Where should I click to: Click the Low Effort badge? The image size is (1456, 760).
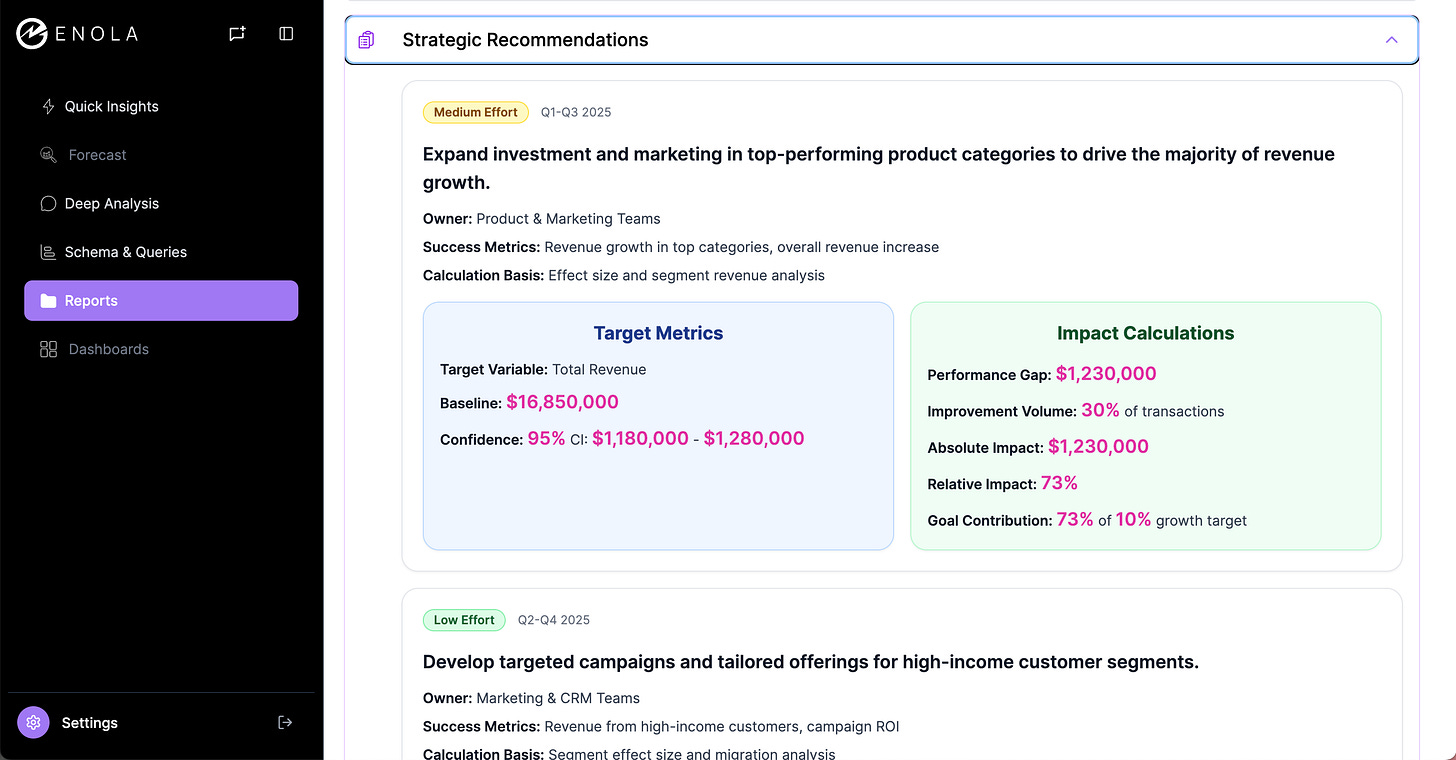(464, 620)
